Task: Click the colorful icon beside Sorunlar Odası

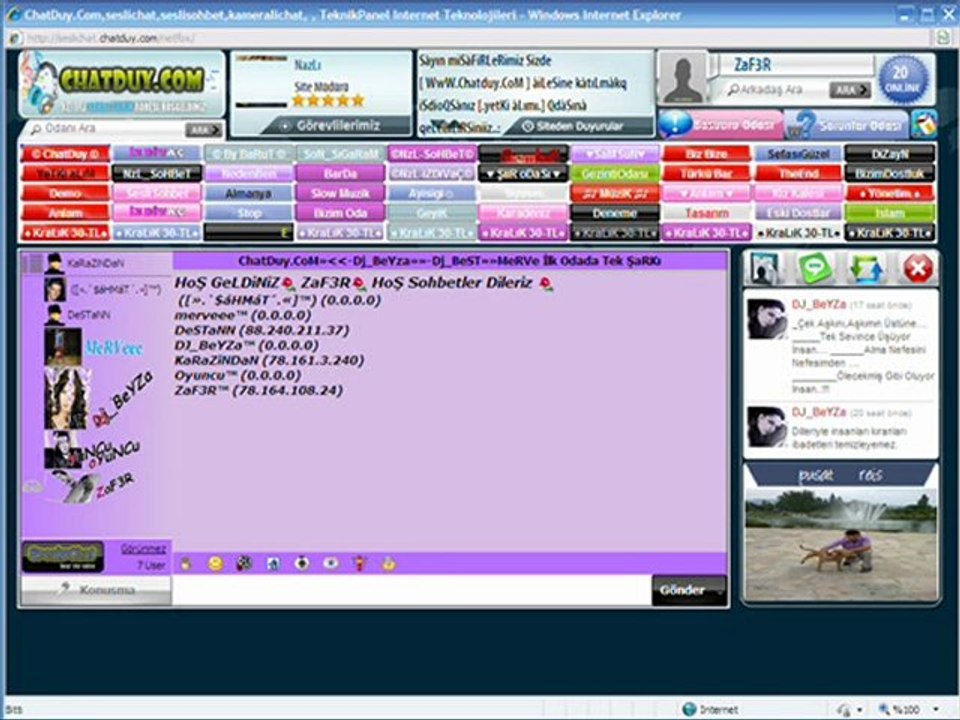Action: [924, 124]
